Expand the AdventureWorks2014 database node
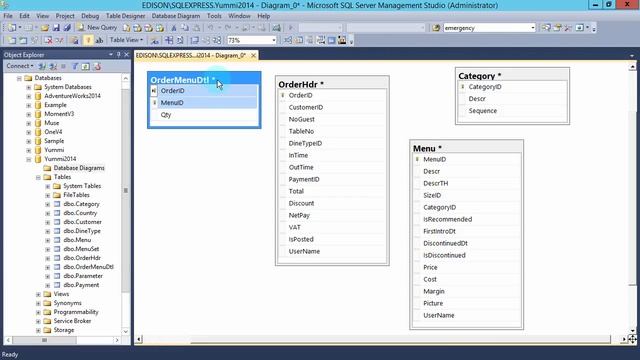Image resolution: width=640 pixels, height=360 pixels. point(29,96)
